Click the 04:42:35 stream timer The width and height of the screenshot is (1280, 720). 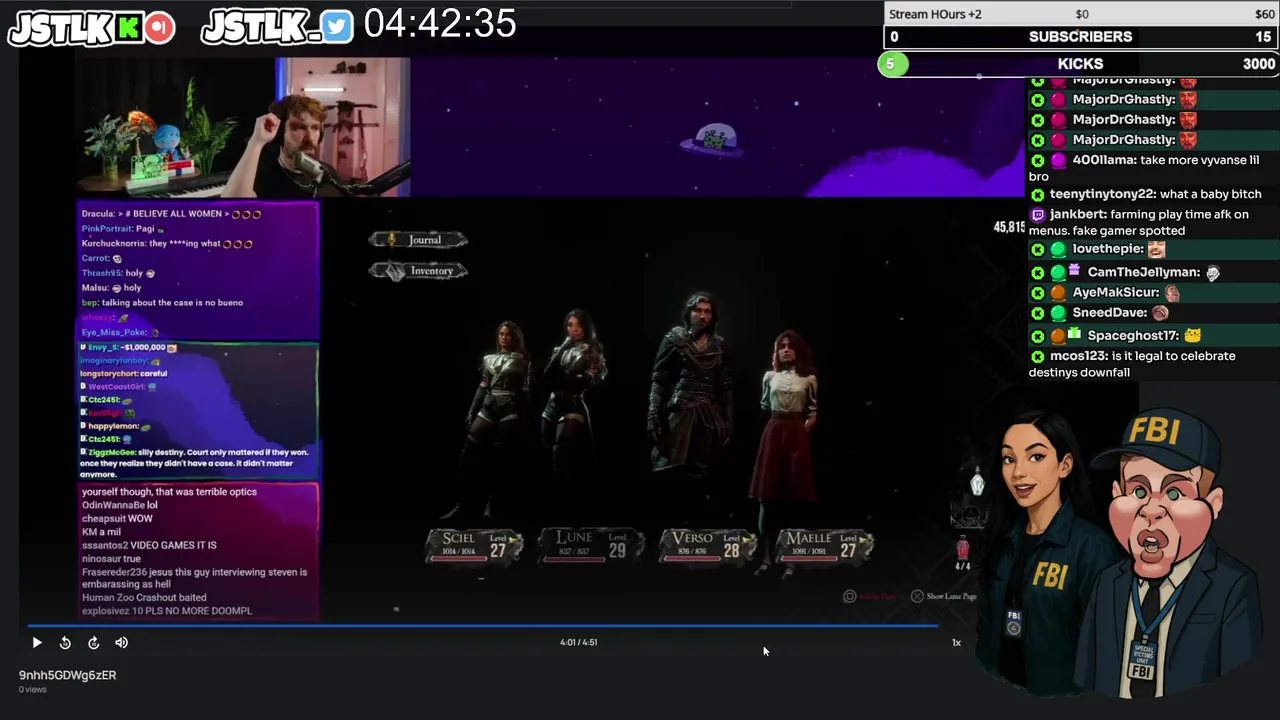pos(440,24)
